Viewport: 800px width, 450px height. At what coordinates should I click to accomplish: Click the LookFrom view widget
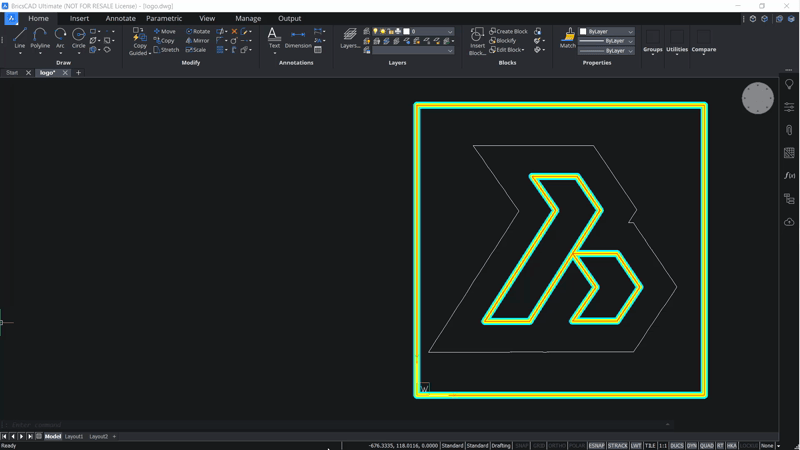click(x=758, y=98)
